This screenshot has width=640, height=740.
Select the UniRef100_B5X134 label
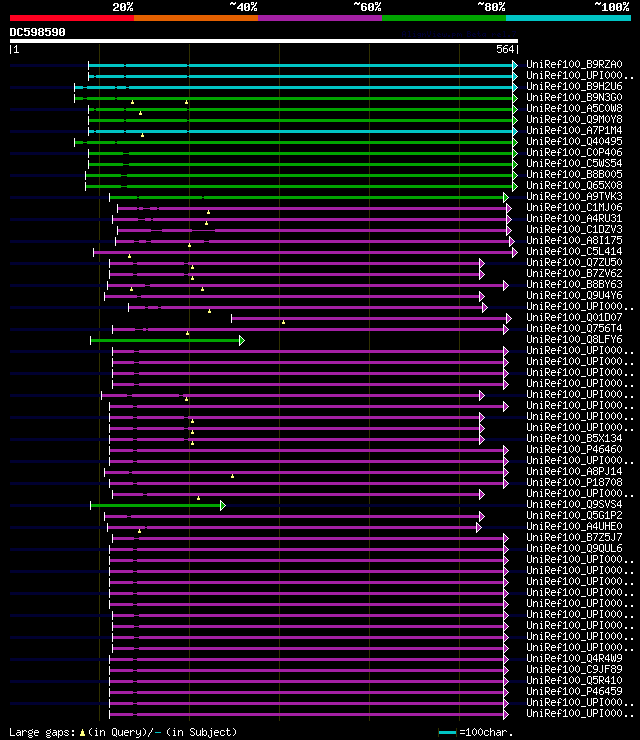(x=574, y=438)
